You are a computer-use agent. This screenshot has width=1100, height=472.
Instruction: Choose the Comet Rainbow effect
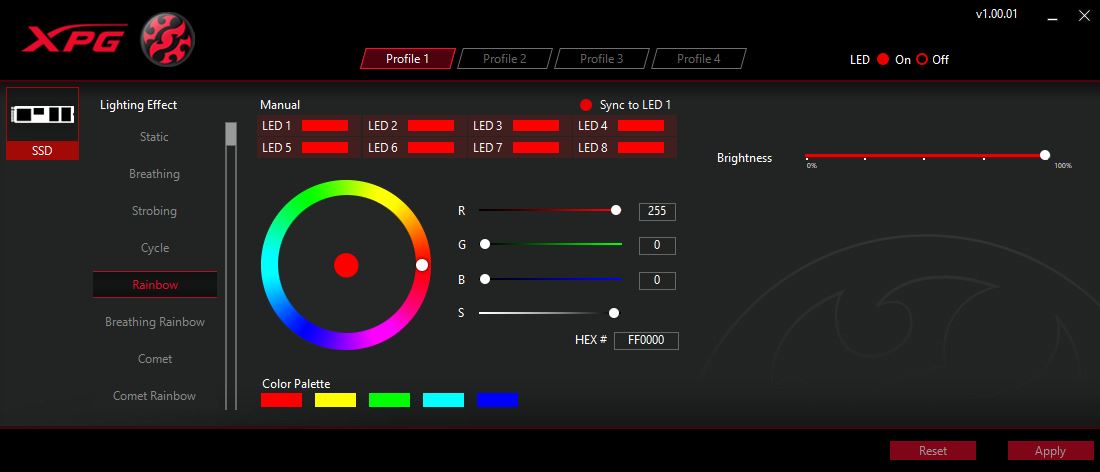(154, 396)
